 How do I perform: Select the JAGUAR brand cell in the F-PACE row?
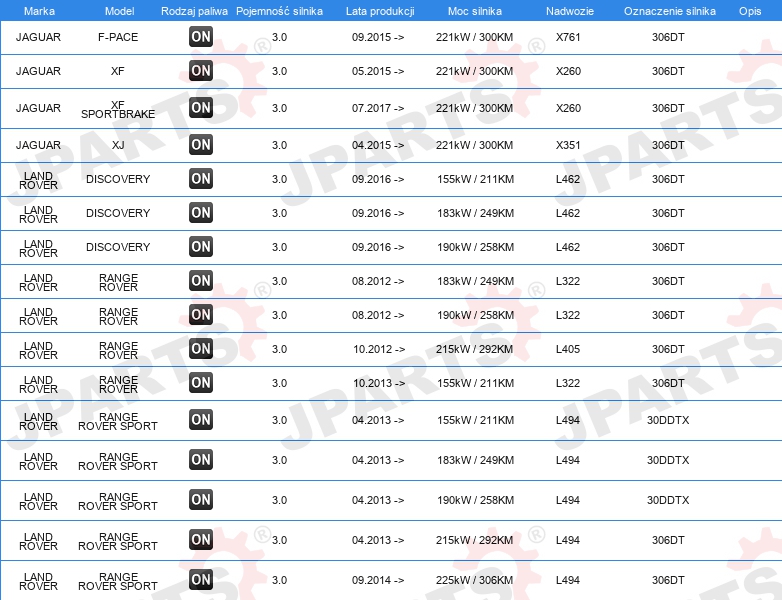[x=38, y=37]
